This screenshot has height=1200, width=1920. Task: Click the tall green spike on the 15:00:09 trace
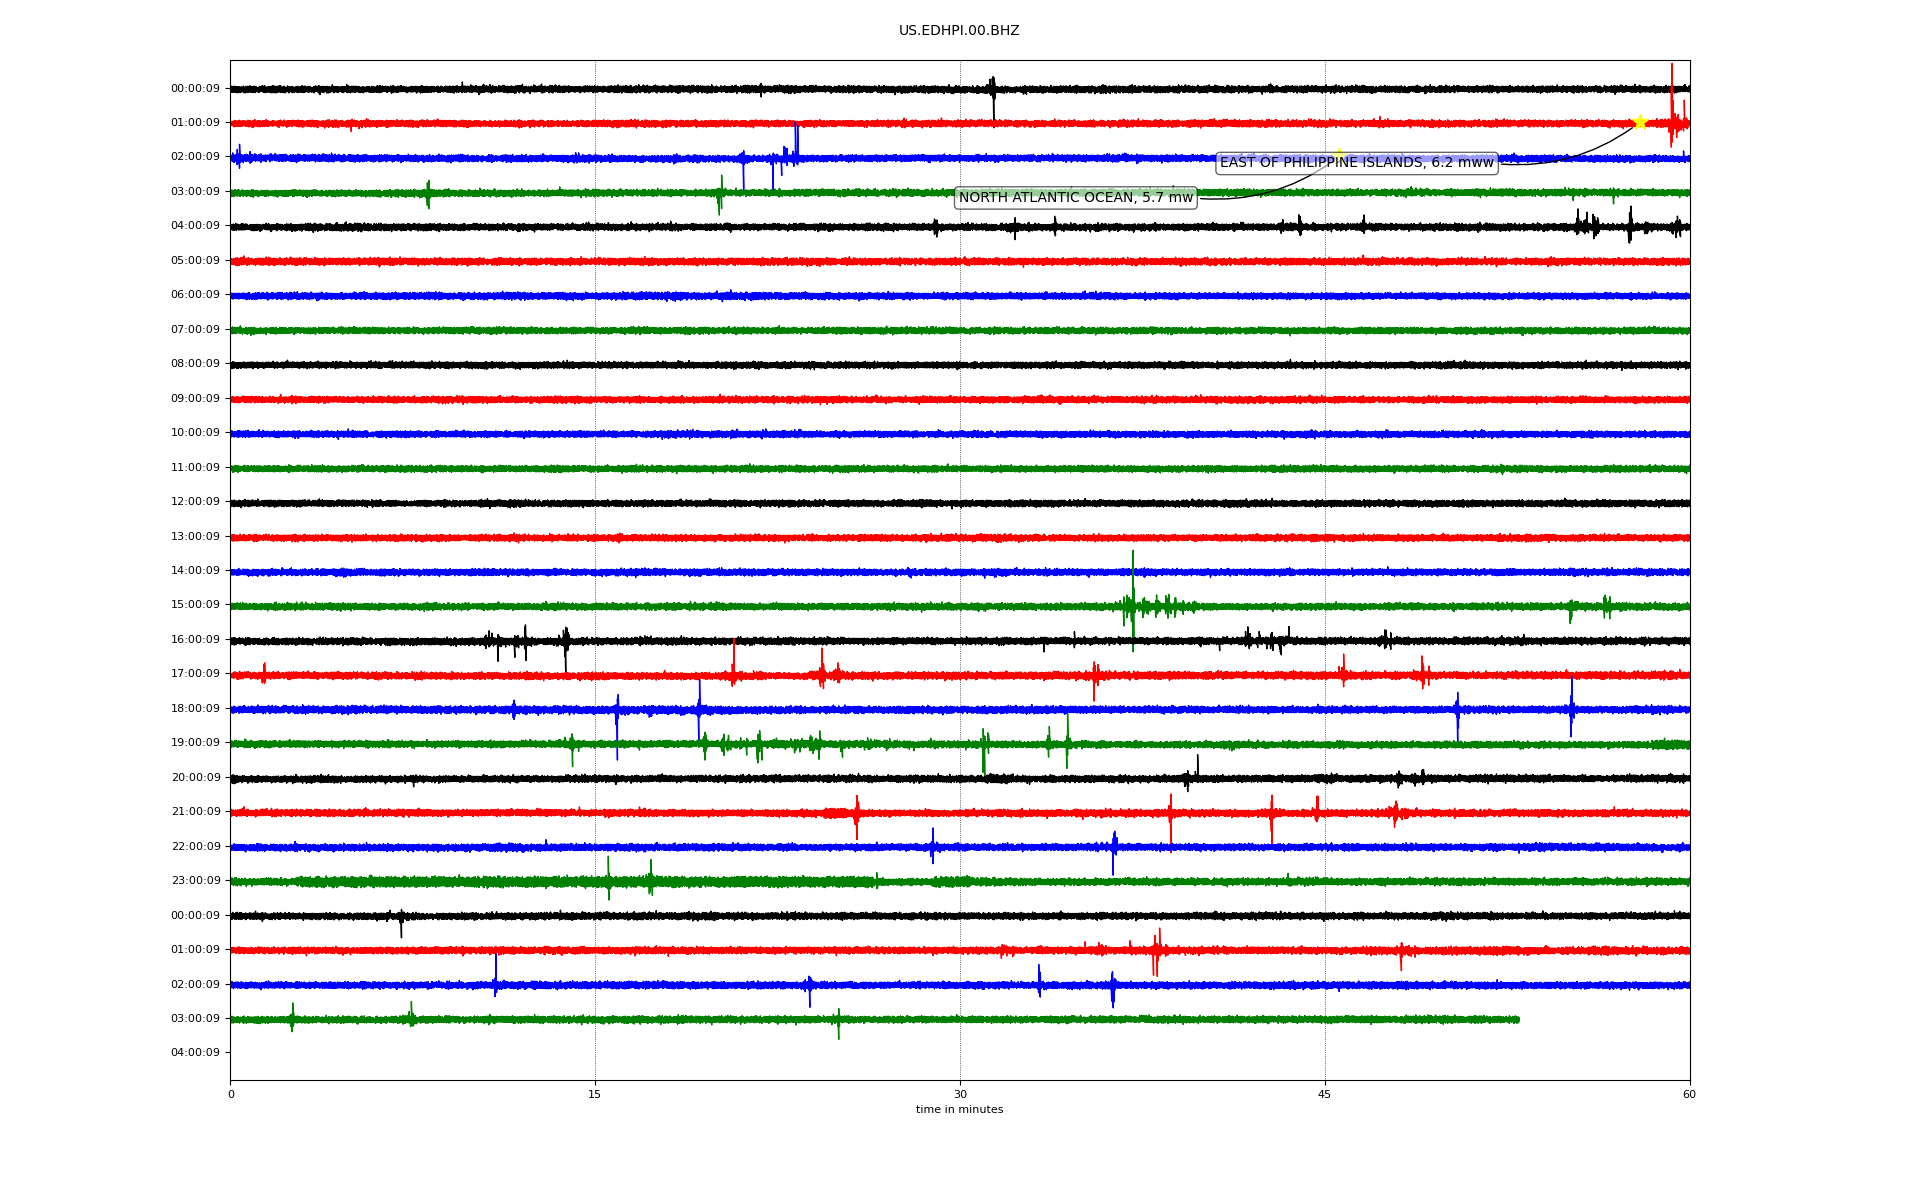pyautogui.click(x=1133, y=600)
